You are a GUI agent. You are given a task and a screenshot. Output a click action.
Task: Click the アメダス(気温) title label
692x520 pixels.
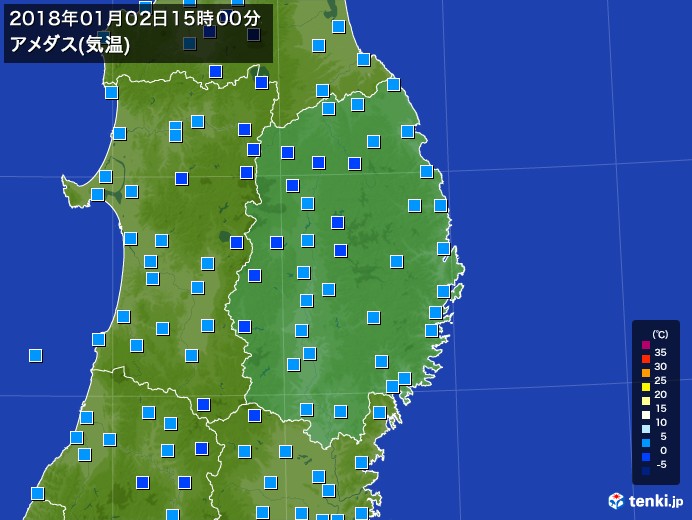[70, 44]
